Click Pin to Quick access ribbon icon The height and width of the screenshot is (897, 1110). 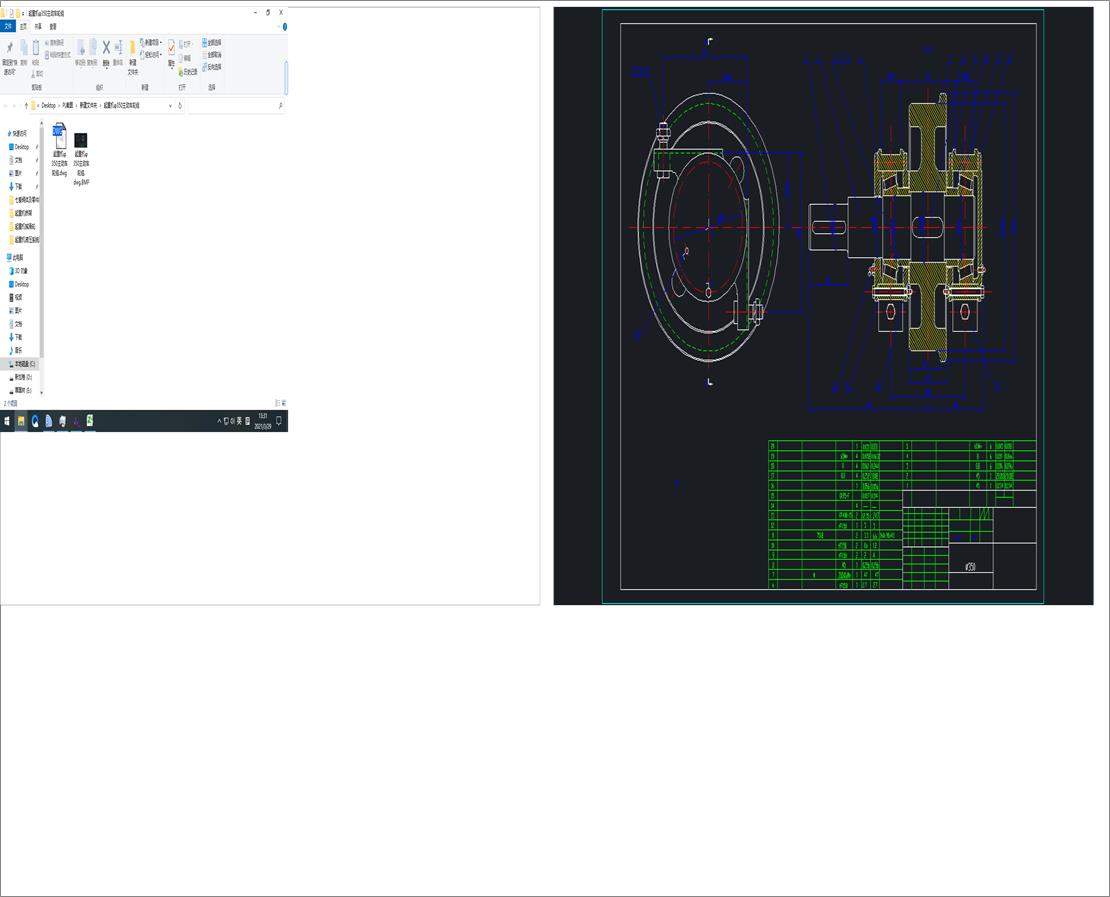(x=9, y=47)
